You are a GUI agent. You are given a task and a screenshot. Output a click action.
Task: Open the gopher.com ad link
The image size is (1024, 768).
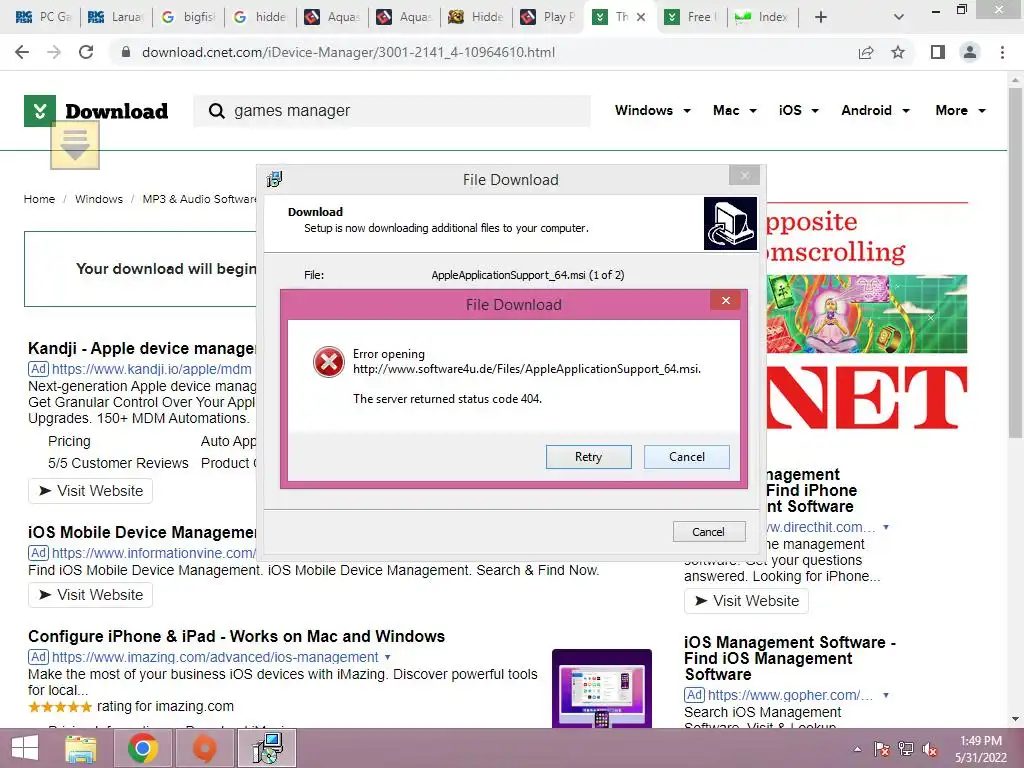coord(790,695)
